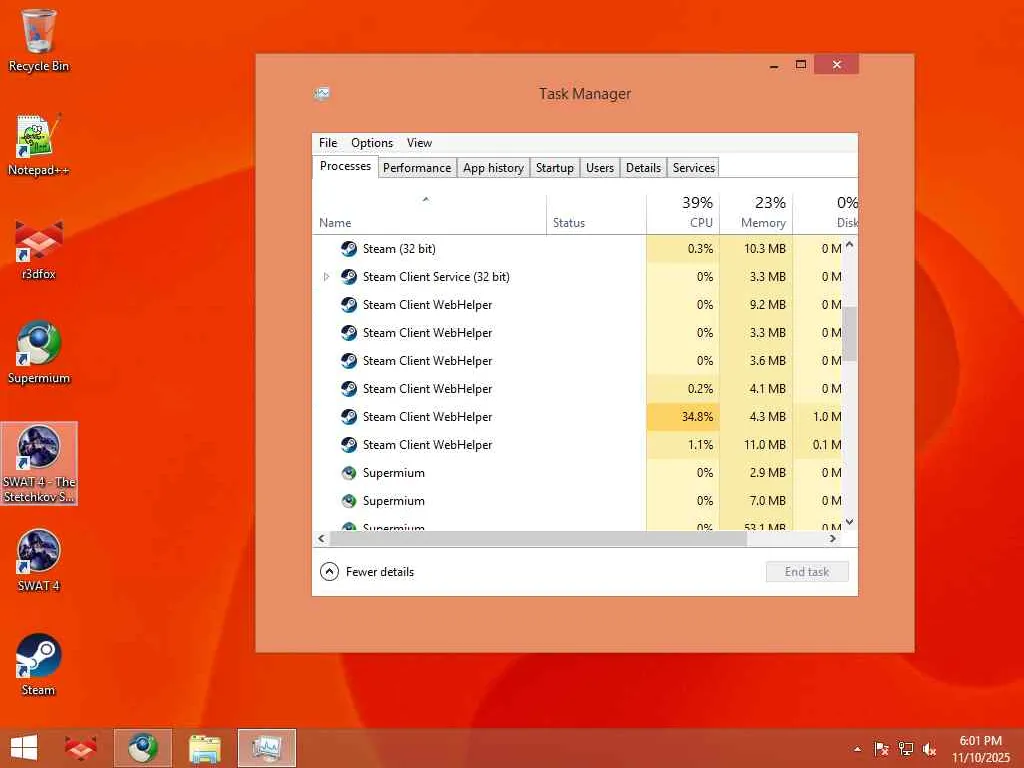Screen dimensions: 1024x768
Task: Sort processes by the CPU column header
Action: [683, 213]
